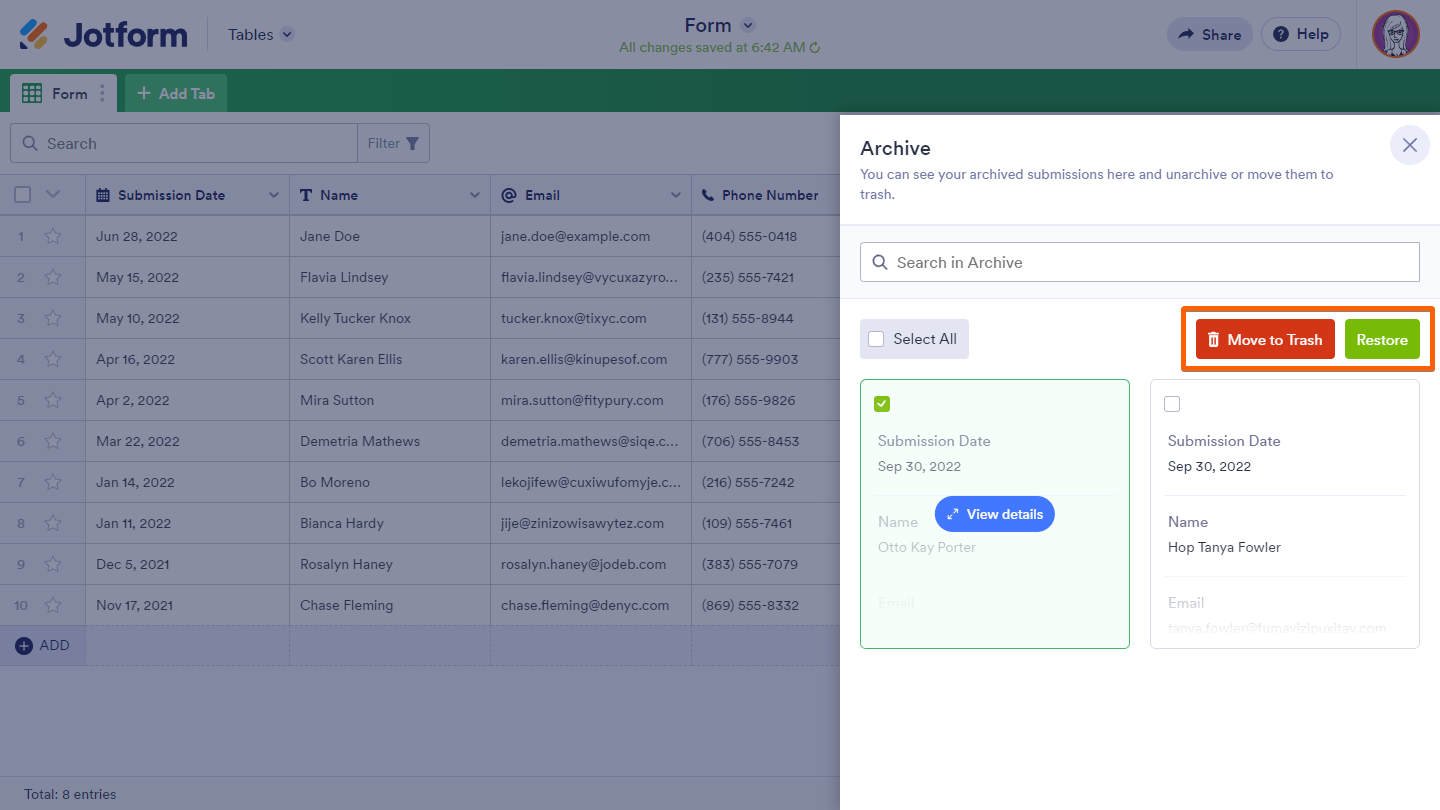Toggle the header select-all rows checkbox

[x=22, y=195]
